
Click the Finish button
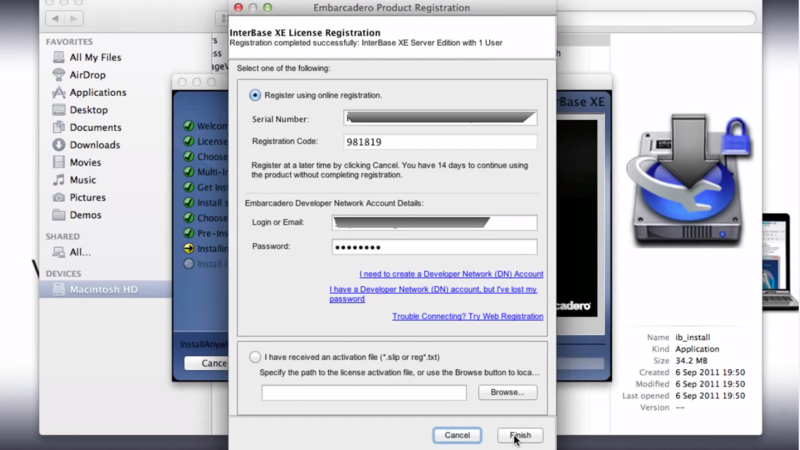click(x=520, y=435)
